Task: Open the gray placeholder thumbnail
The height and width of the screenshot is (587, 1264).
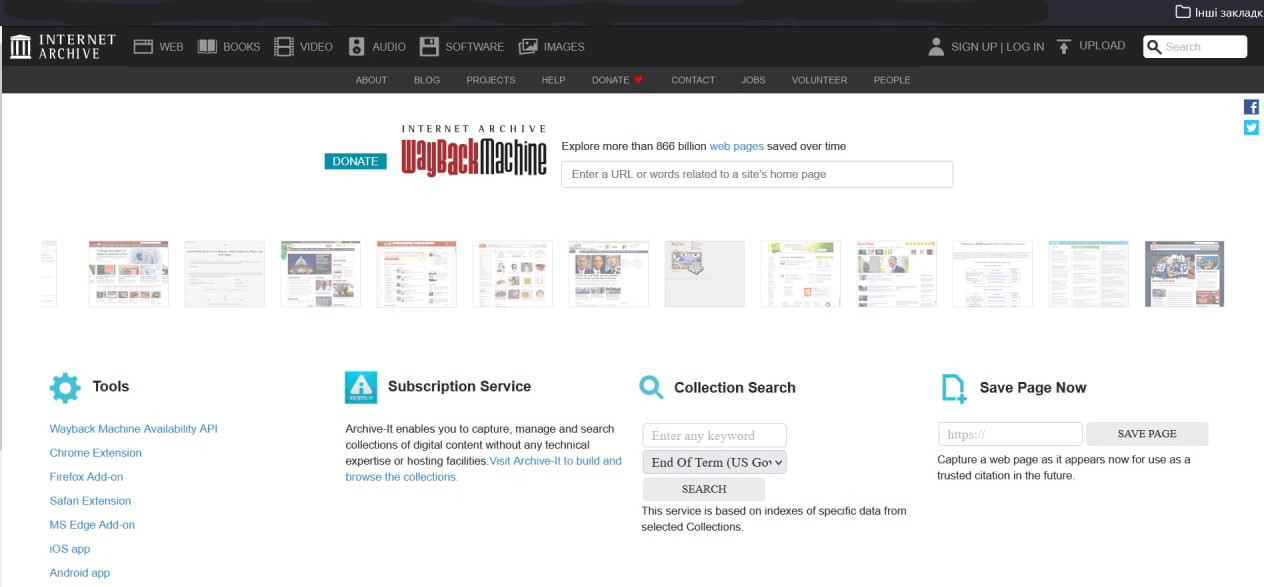Action: (705, 273)
